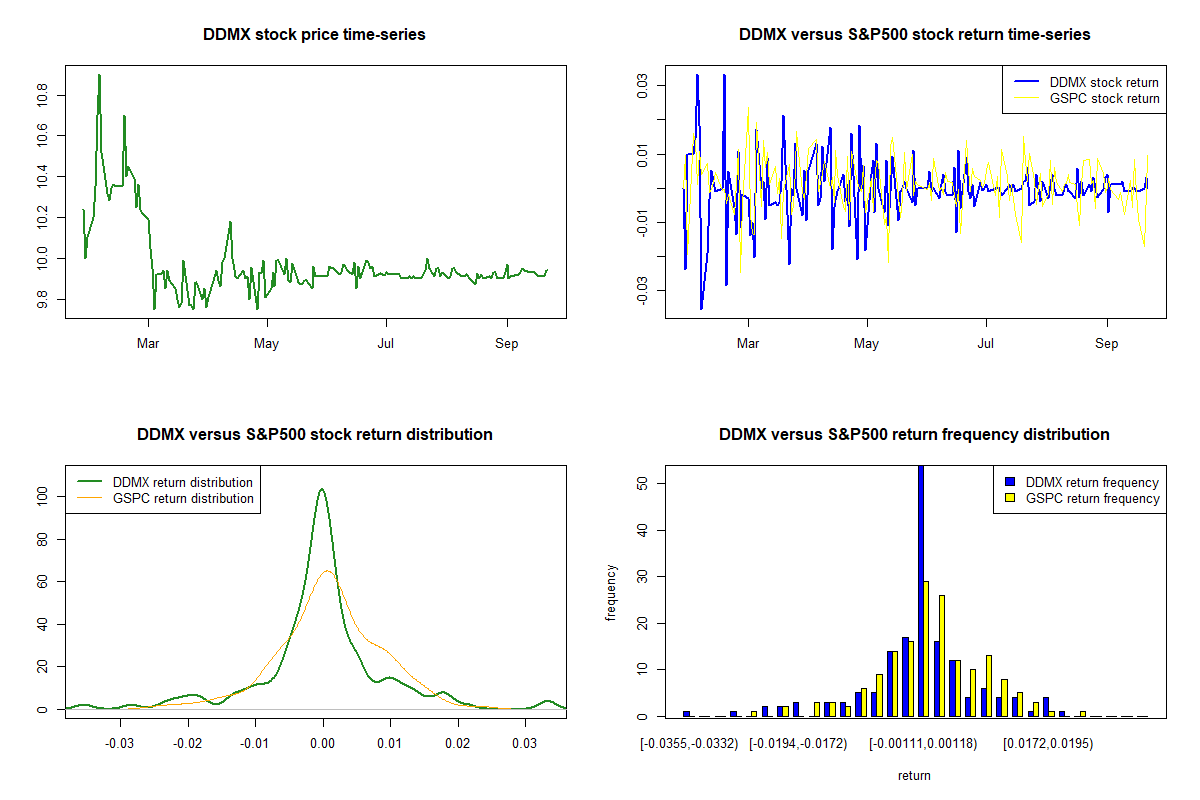Click yellow square swatch for GSPC return frequency
This screenshot has height=800, width=1200.
coord(1009,498)
